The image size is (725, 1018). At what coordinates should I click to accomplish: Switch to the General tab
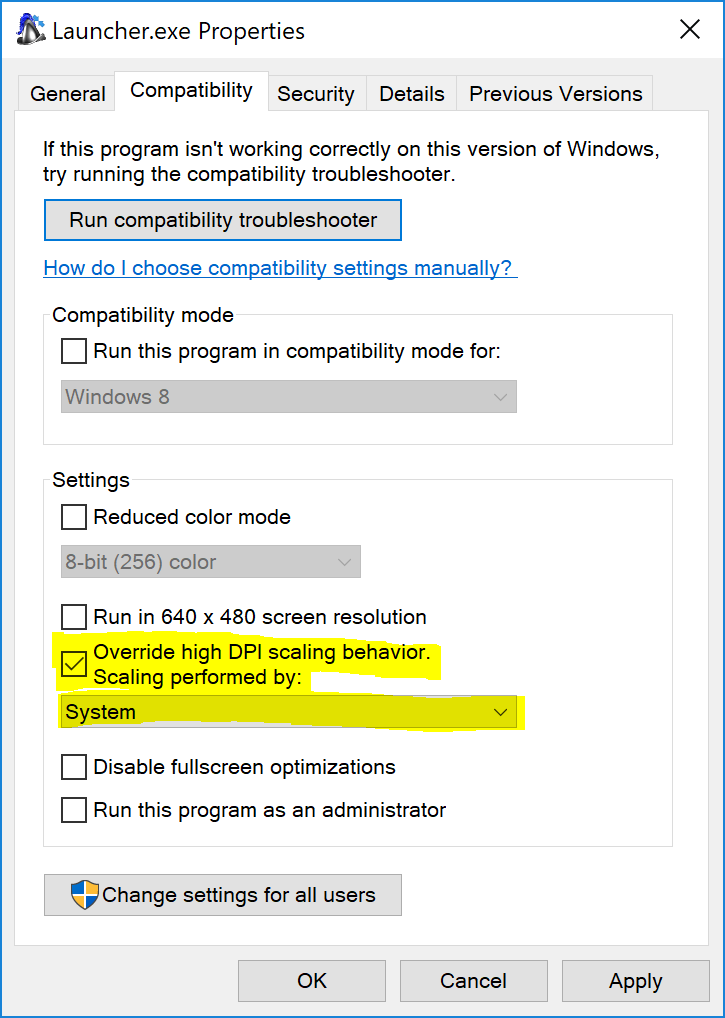tap(67, 94)
